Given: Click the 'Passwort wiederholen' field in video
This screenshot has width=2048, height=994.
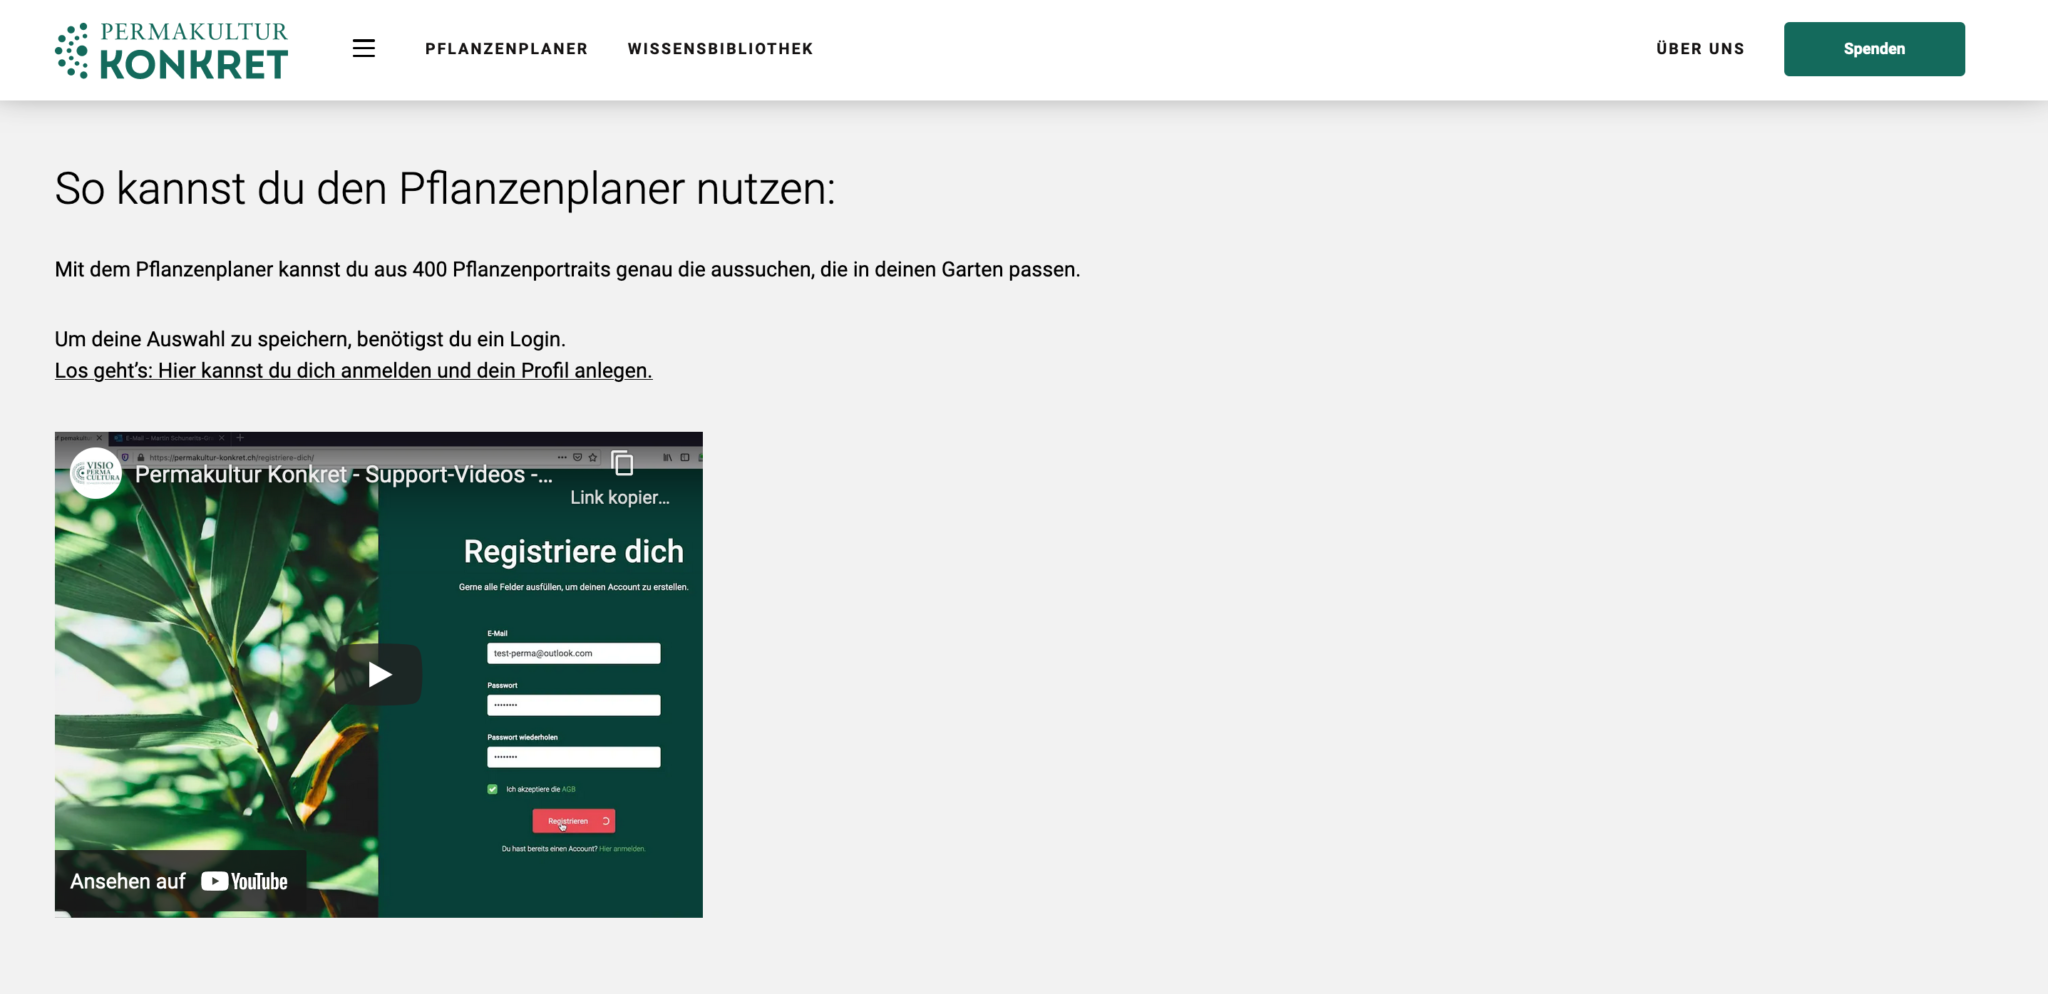Looking at the screenshot, I should pyautogui.click(x=573, y=757).
